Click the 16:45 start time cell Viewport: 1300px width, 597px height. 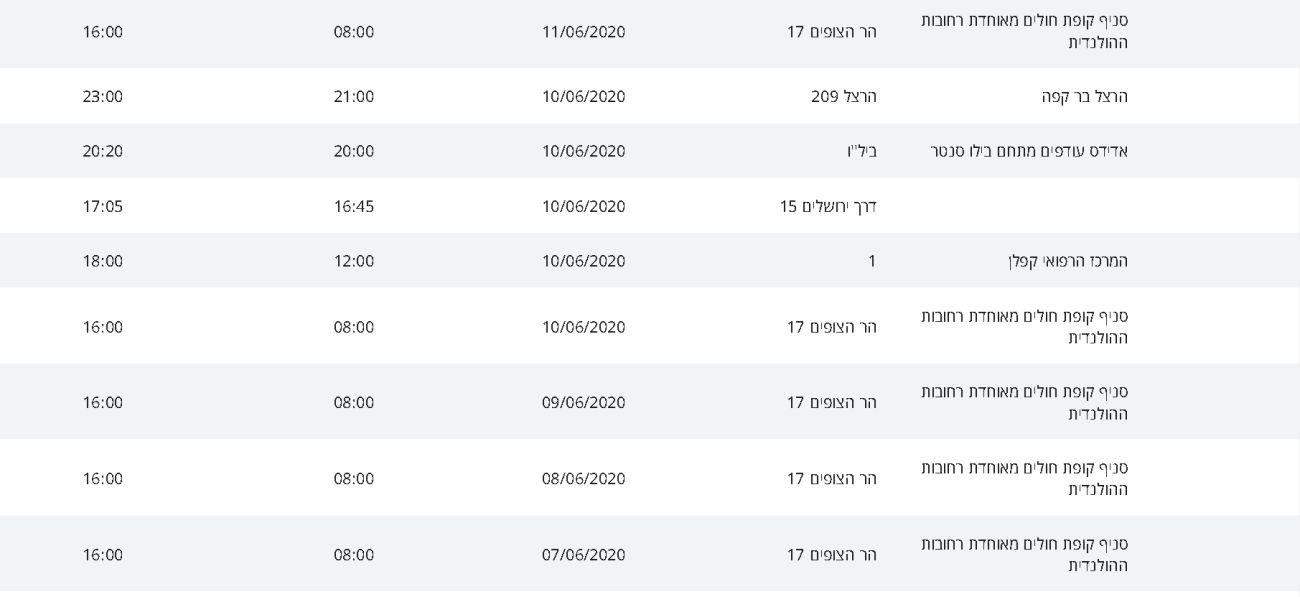click(x=354, y=207)
